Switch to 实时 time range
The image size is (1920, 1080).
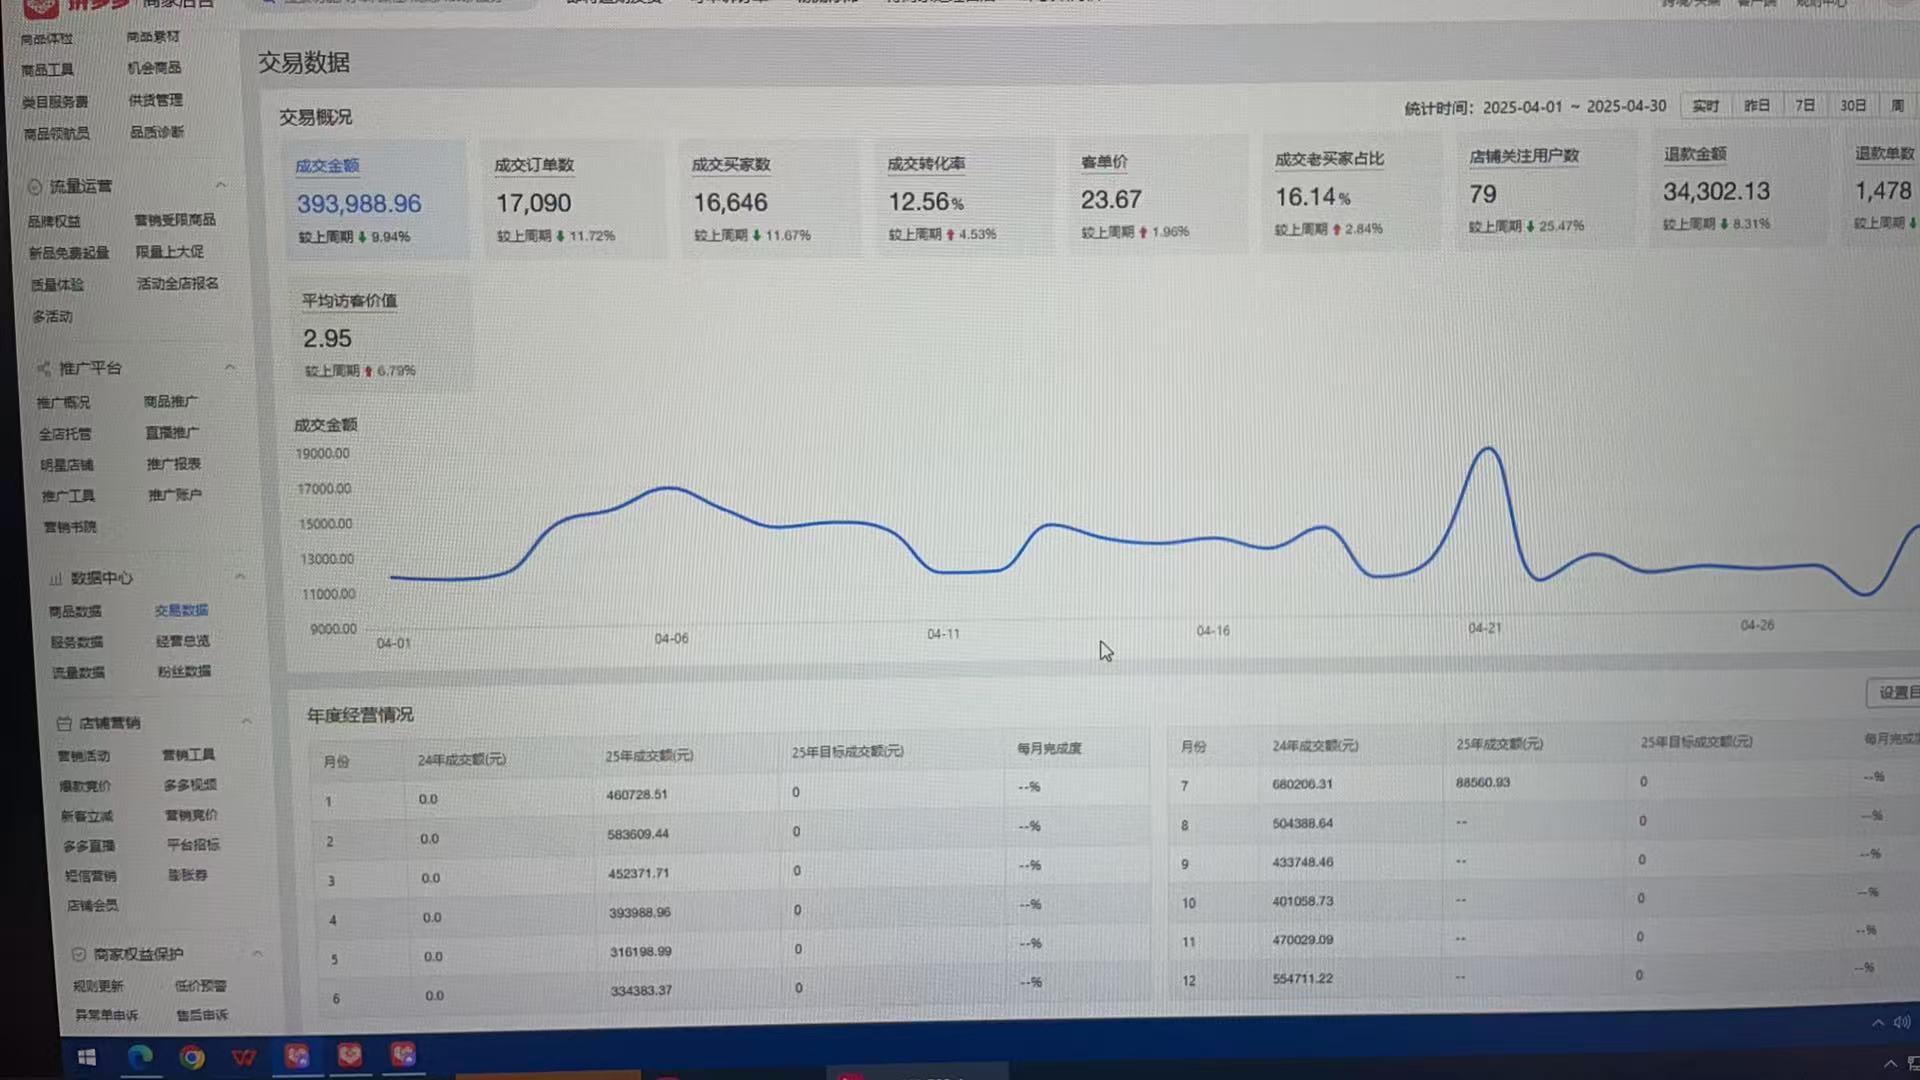(1705, 106)
